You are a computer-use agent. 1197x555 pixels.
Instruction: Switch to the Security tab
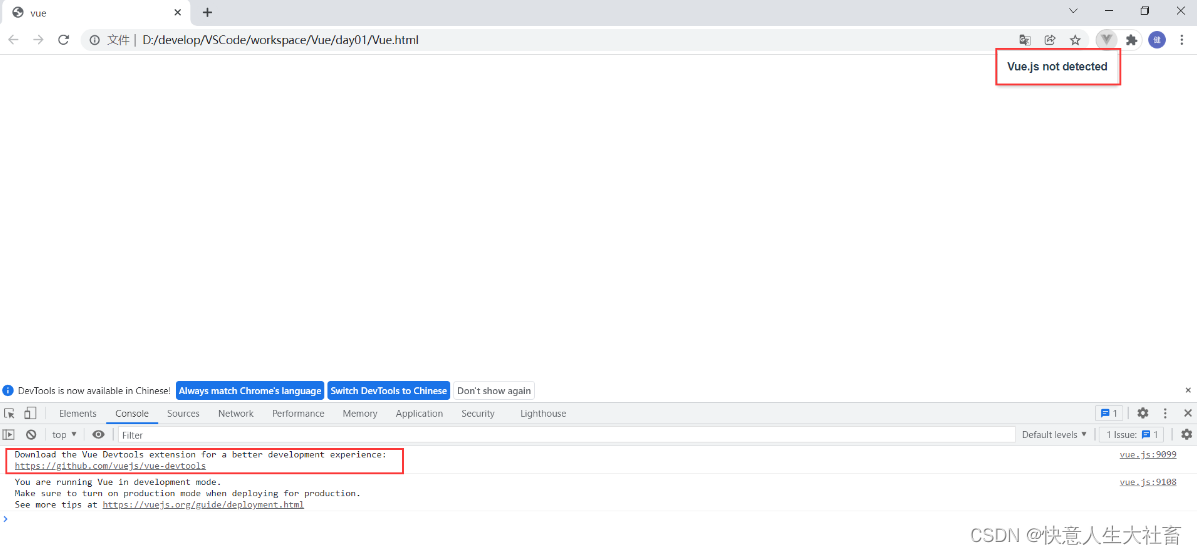click(x=478, y=413)
